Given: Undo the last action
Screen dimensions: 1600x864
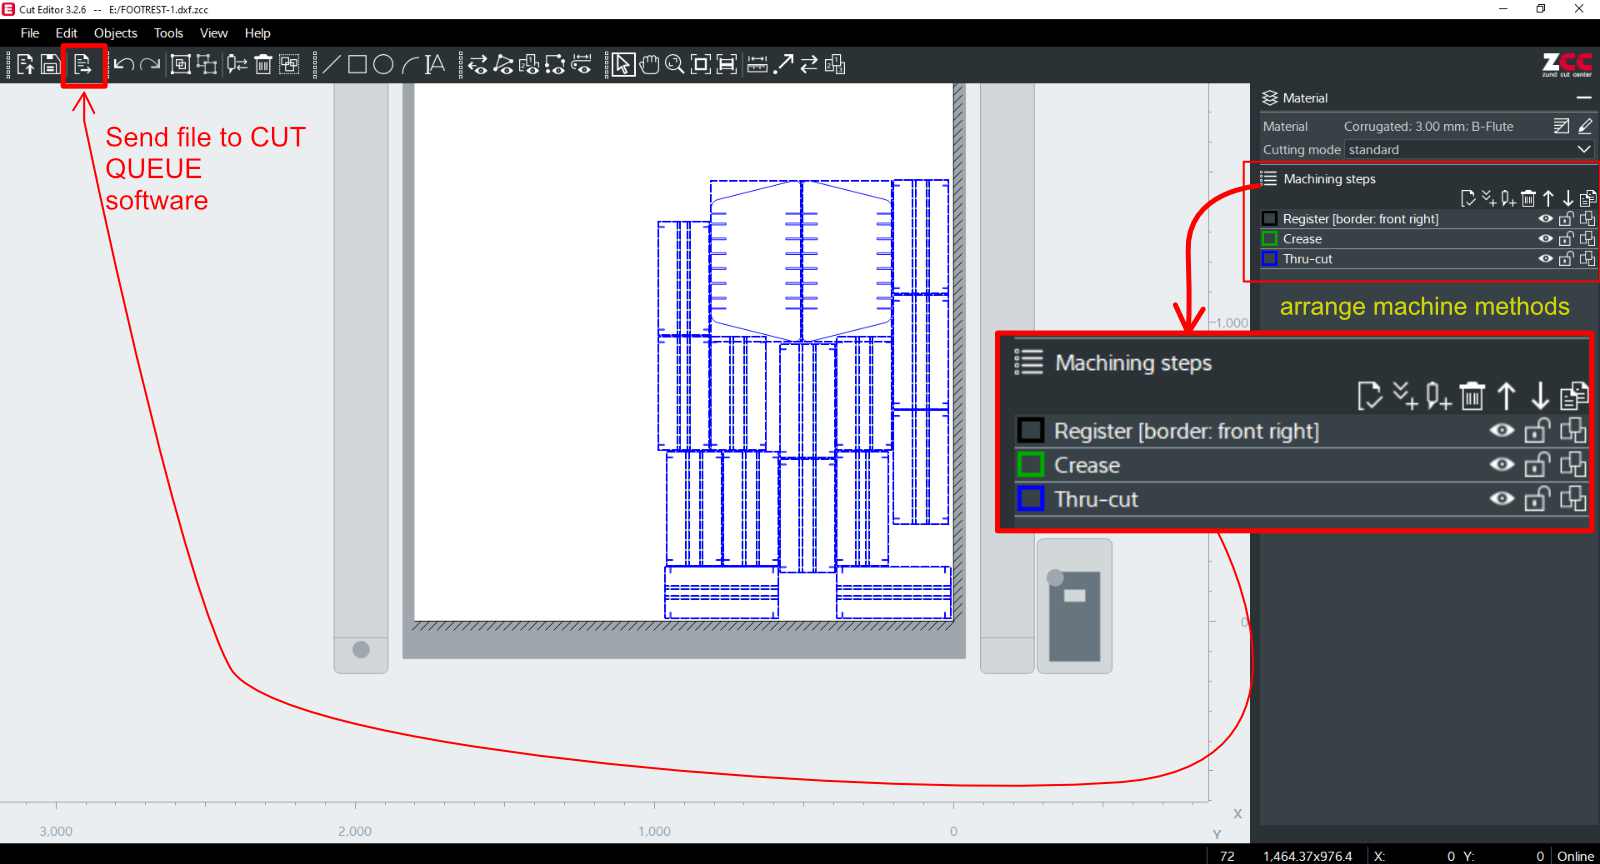Looking at the screenshot, I should 124,65.
